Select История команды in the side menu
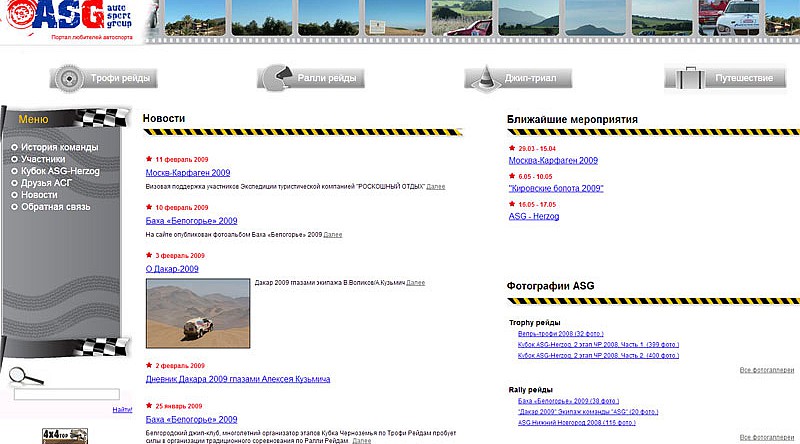The width and height of the screenshot is (800, 444). point(59,147)
